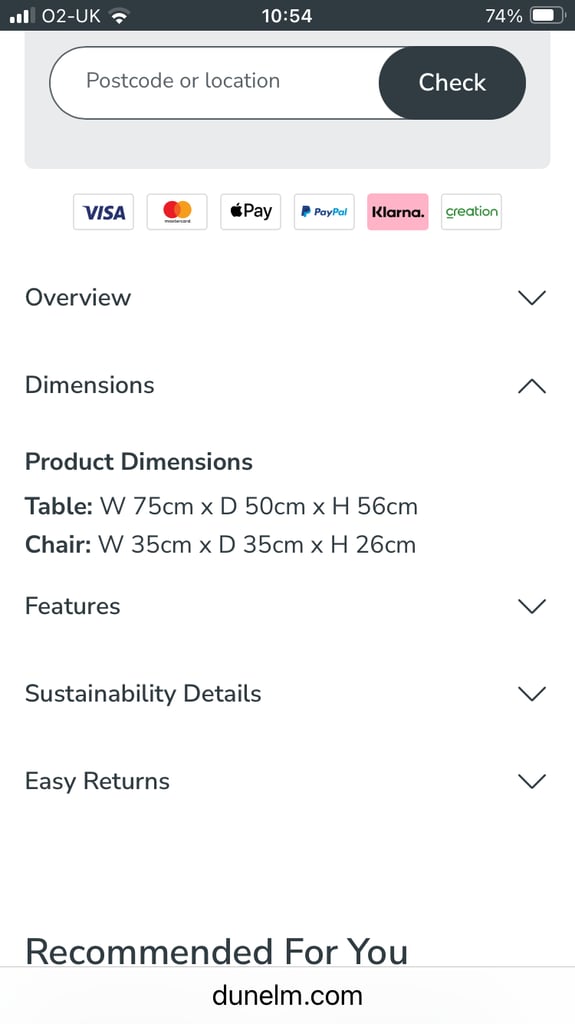Tap the Recommended For You heading
This screenshot has width=575, height=1024.
(x=216, y=951)
